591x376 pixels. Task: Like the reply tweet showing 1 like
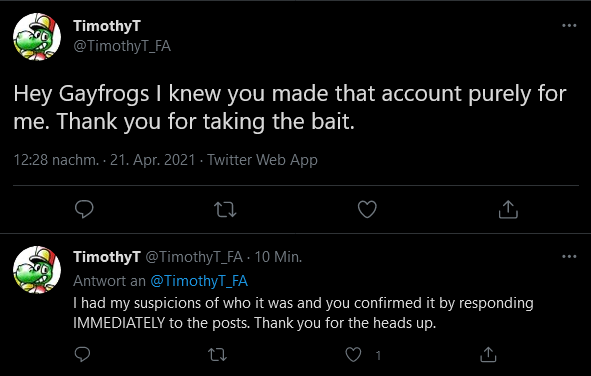point(354,355)
